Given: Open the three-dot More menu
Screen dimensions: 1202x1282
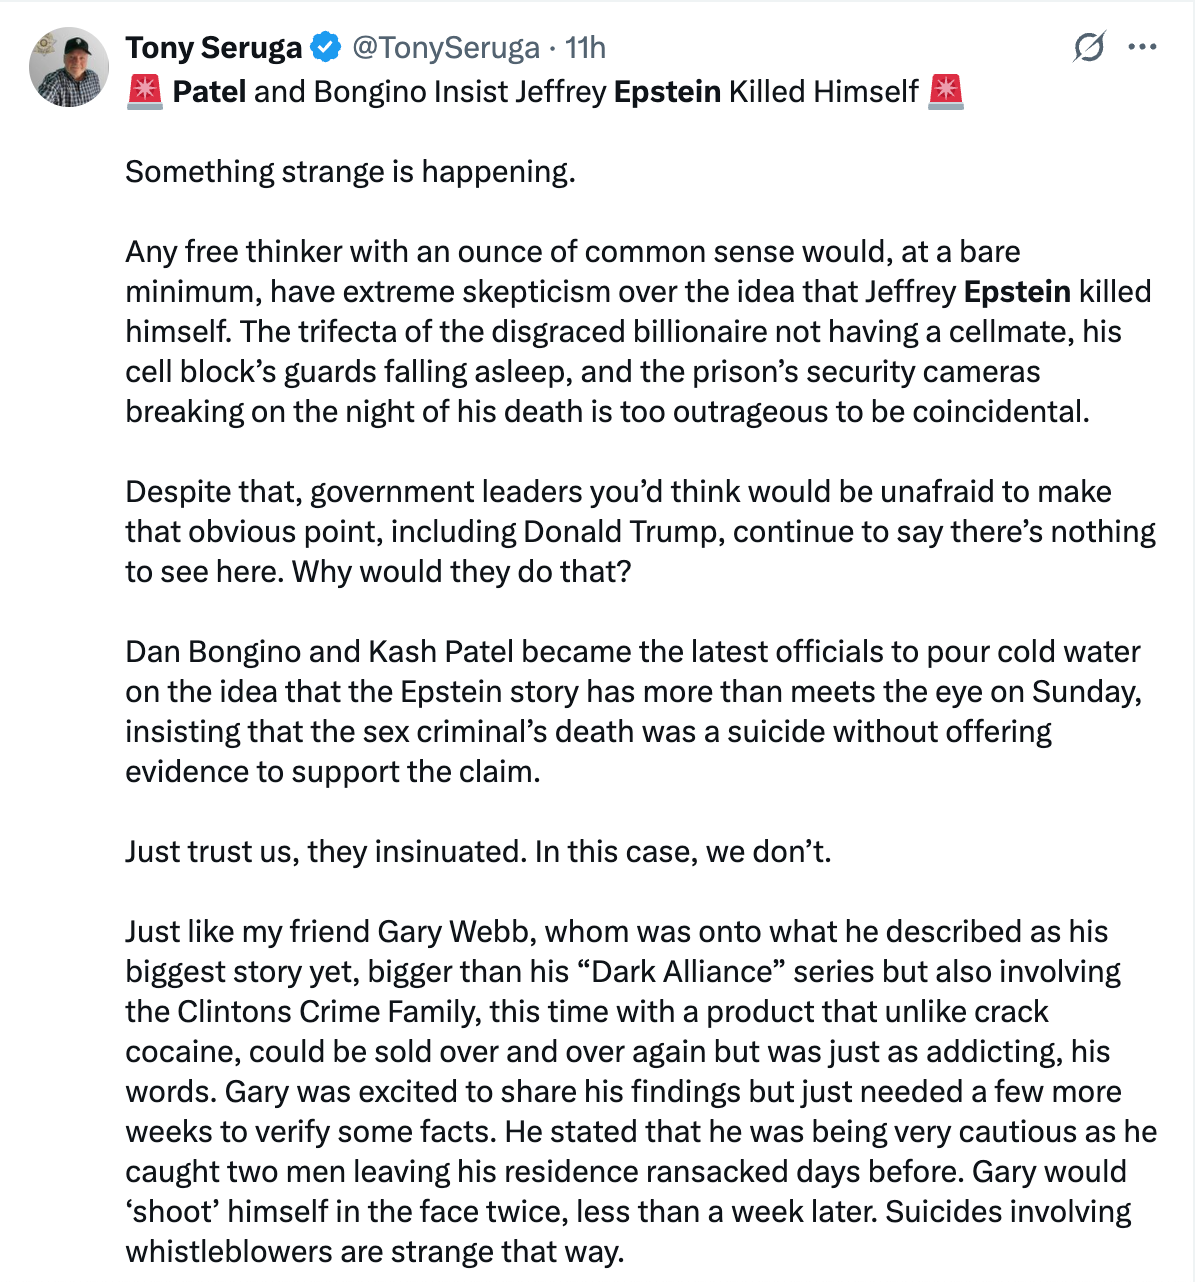Looking at the screenshot, I should 1142,47.
